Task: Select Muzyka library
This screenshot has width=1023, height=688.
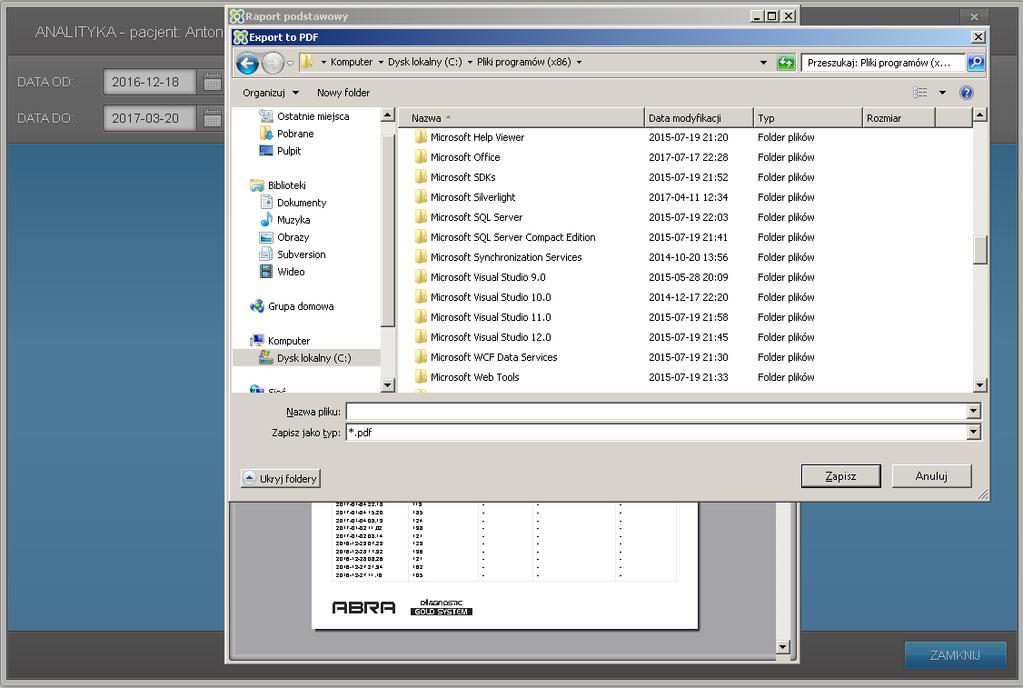Action: (x=293, y=220)
